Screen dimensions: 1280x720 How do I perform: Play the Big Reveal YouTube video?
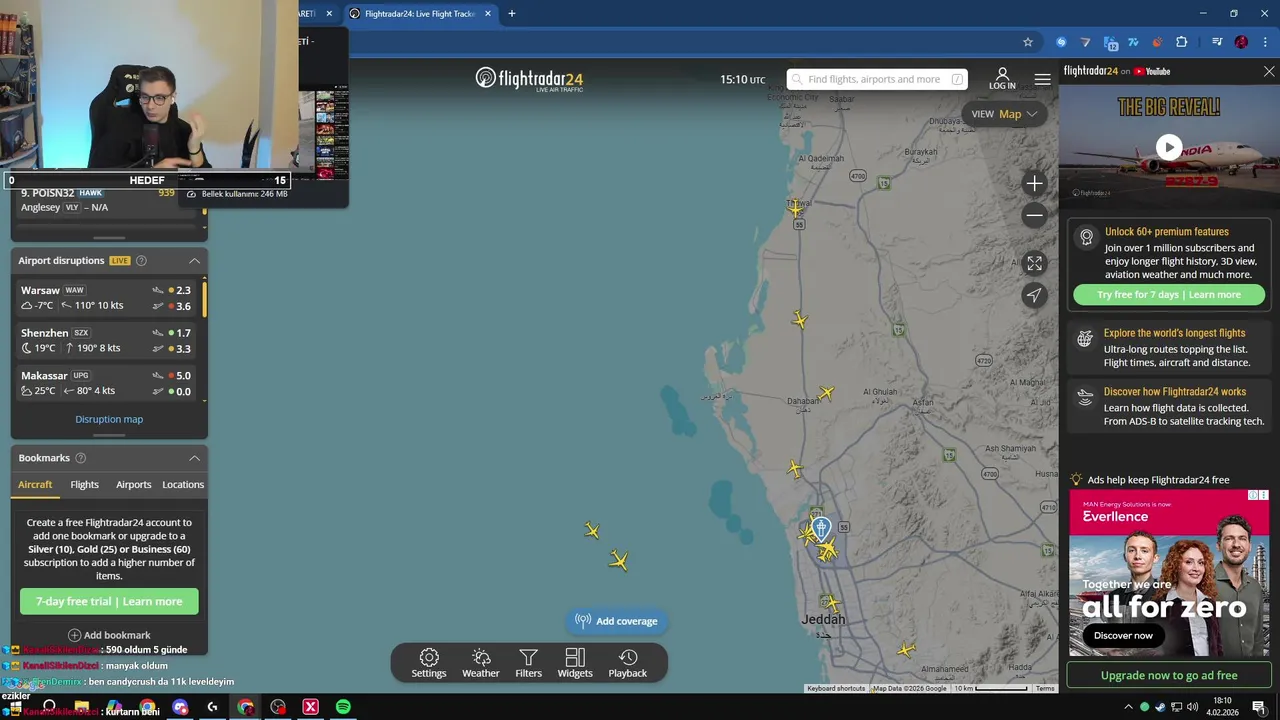click(x=1169, y=148)
